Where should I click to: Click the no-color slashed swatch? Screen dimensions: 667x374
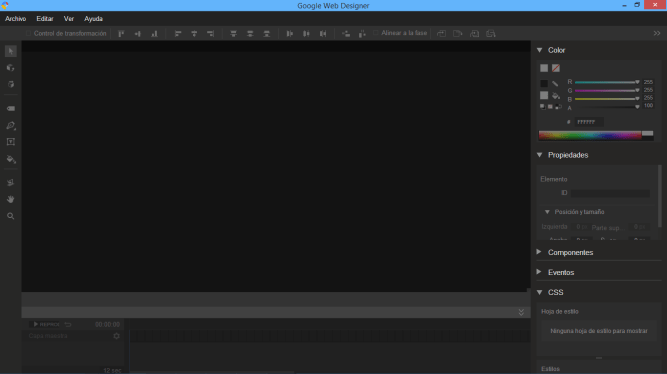556,68
